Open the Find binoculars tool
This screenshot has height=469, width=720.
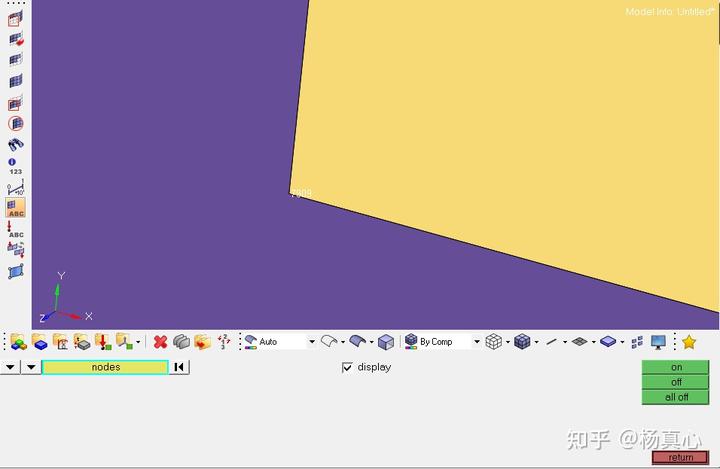point(16,144)
